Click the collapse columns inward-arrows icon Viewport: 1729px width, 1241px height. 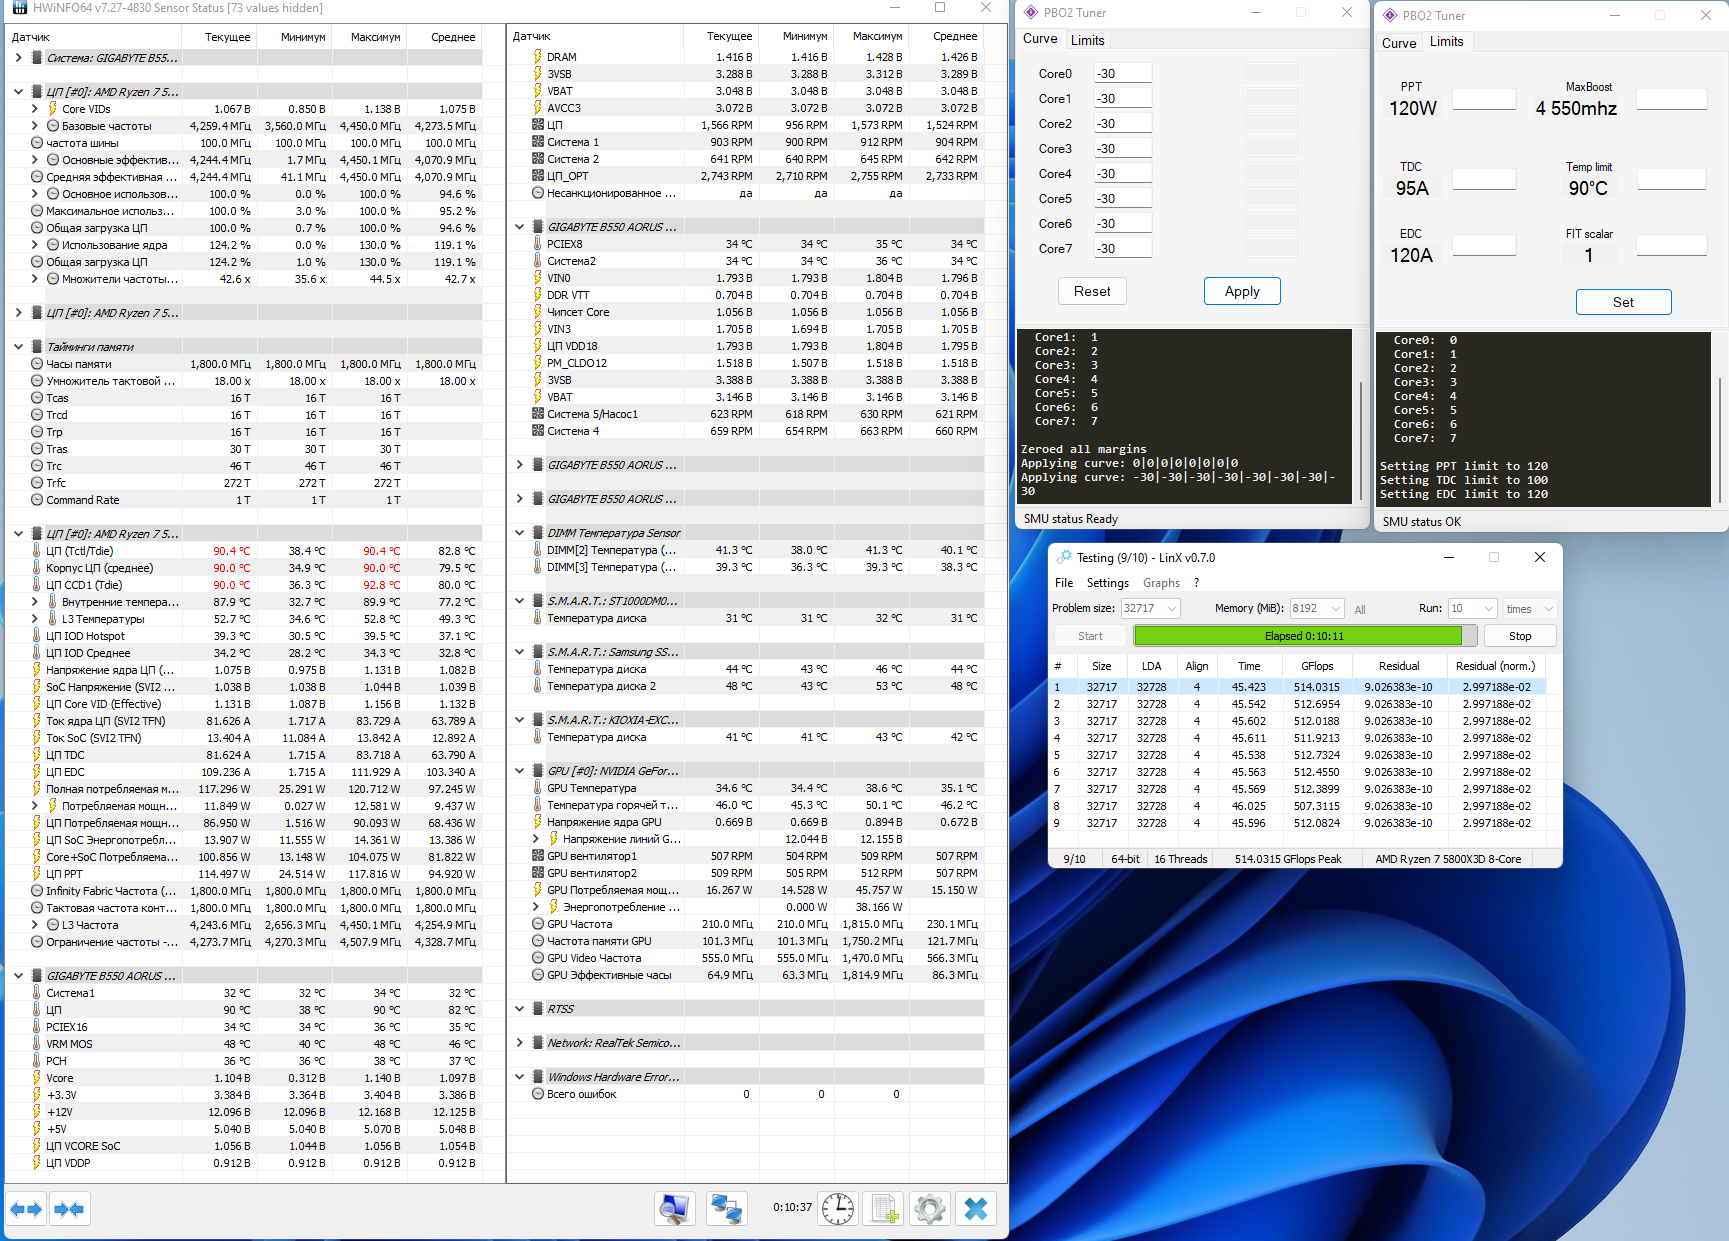[x=69, y=1209]
